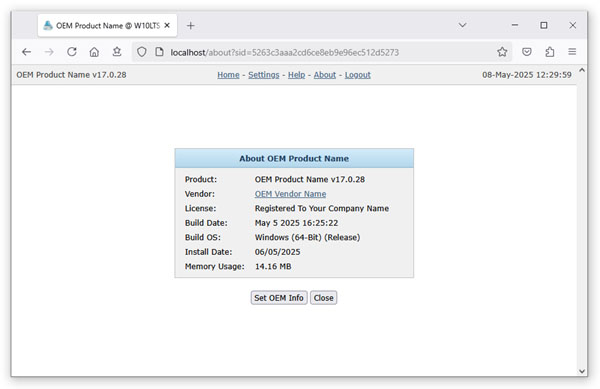Open the Pocket save icon

(527, 52)
